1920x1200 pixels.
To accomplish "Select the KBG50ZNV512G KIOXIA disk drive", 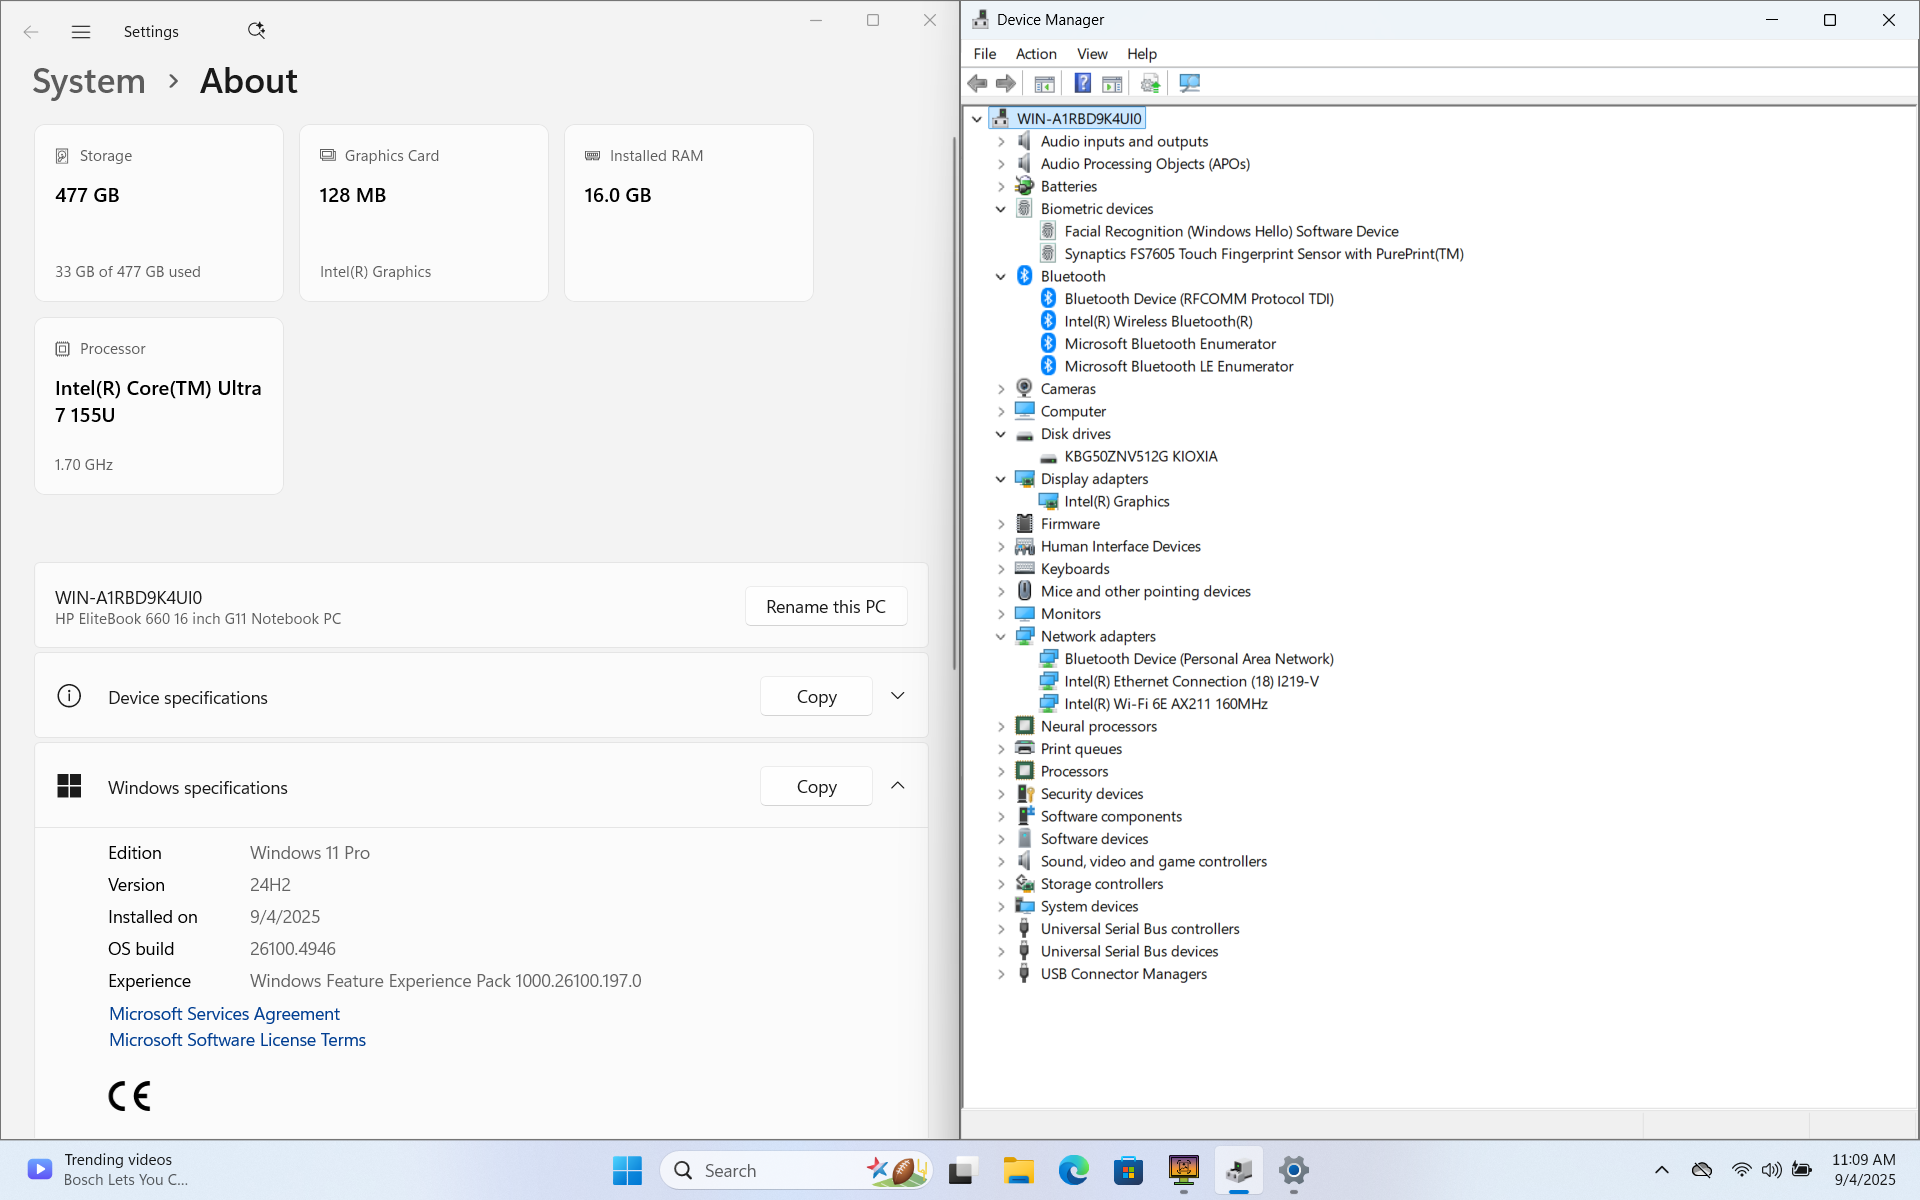I will click(1141, 456).
